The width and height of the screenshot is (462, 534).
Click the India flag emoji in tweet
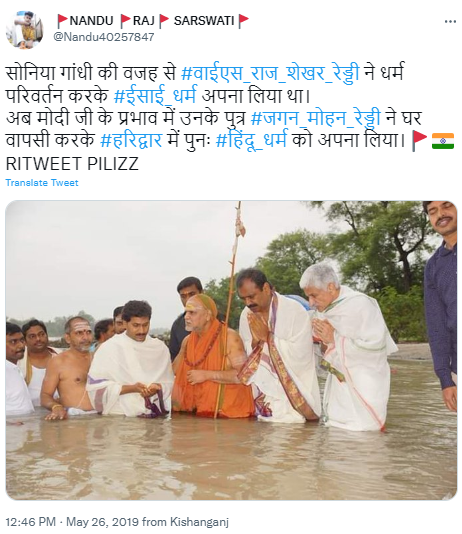tap(443, 141)
